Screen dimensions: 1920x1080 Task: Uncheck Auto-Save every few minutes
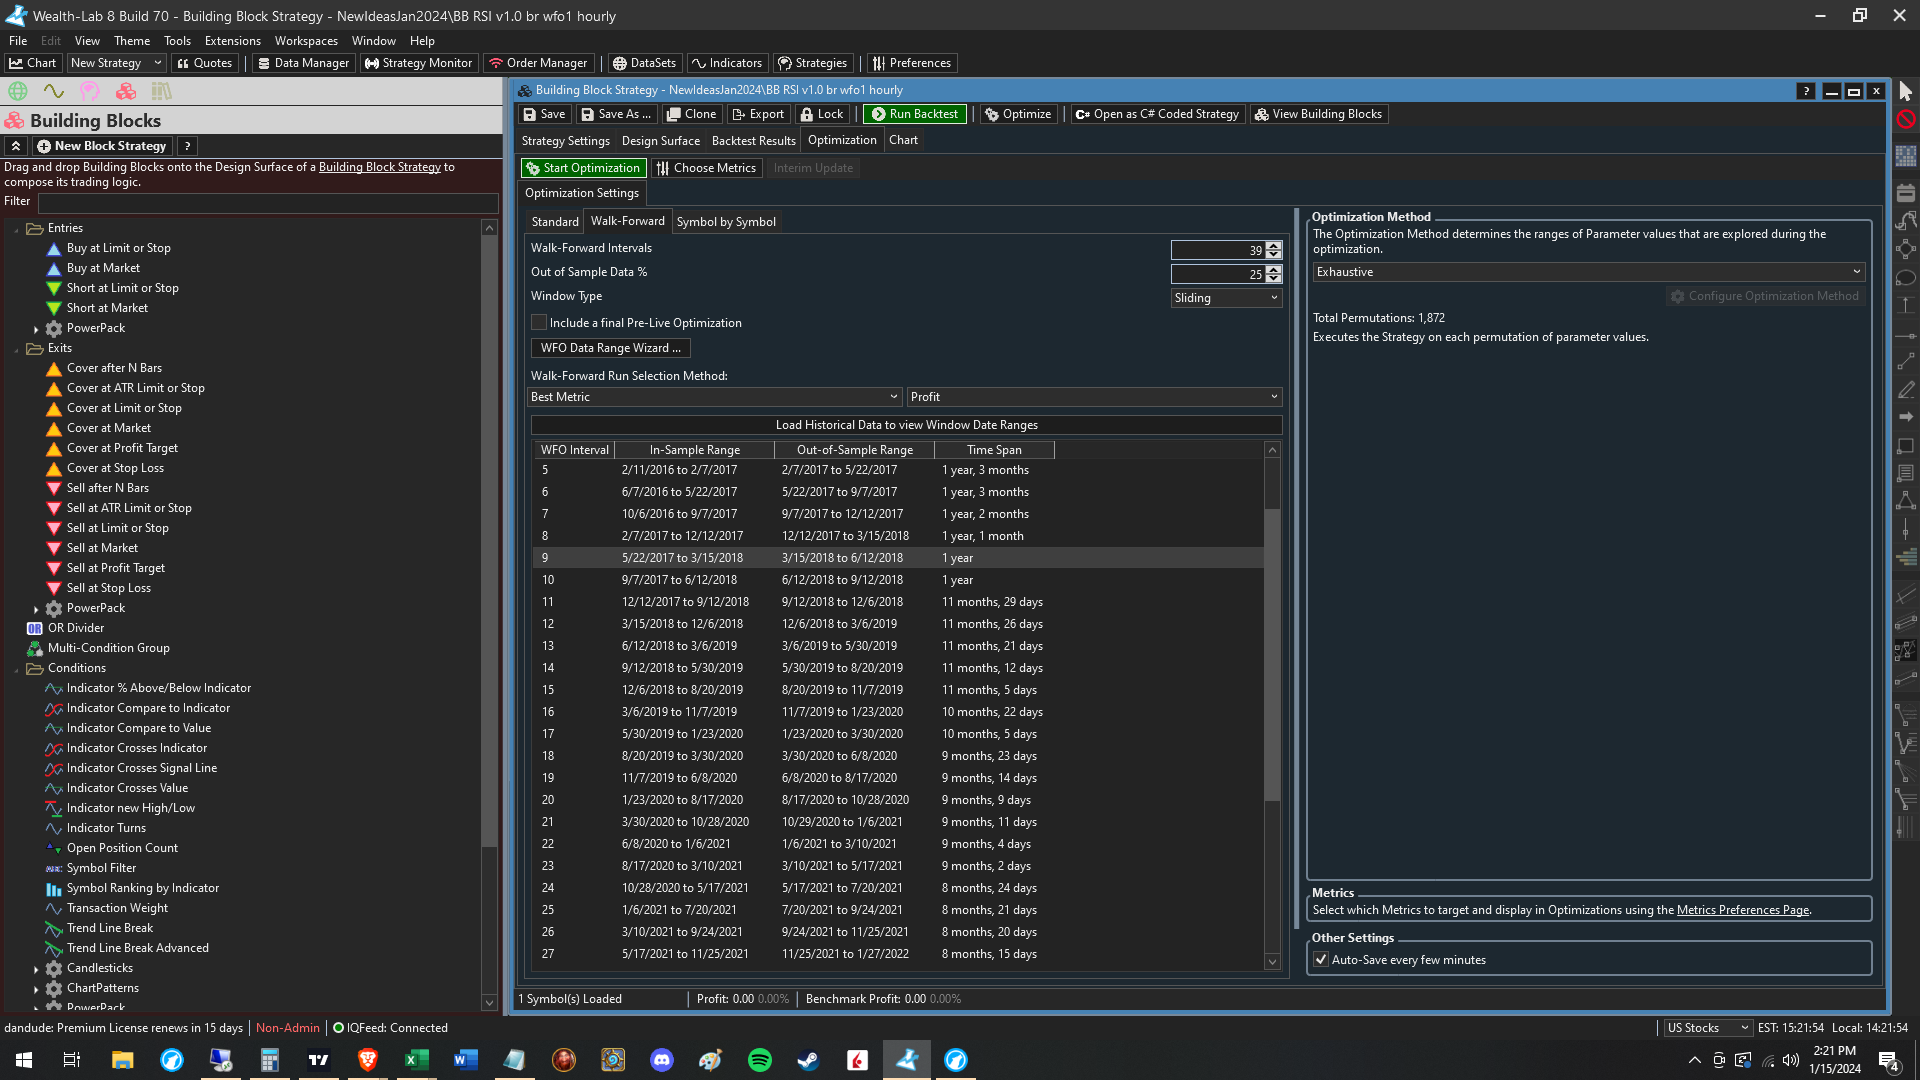coord(1321,960)
